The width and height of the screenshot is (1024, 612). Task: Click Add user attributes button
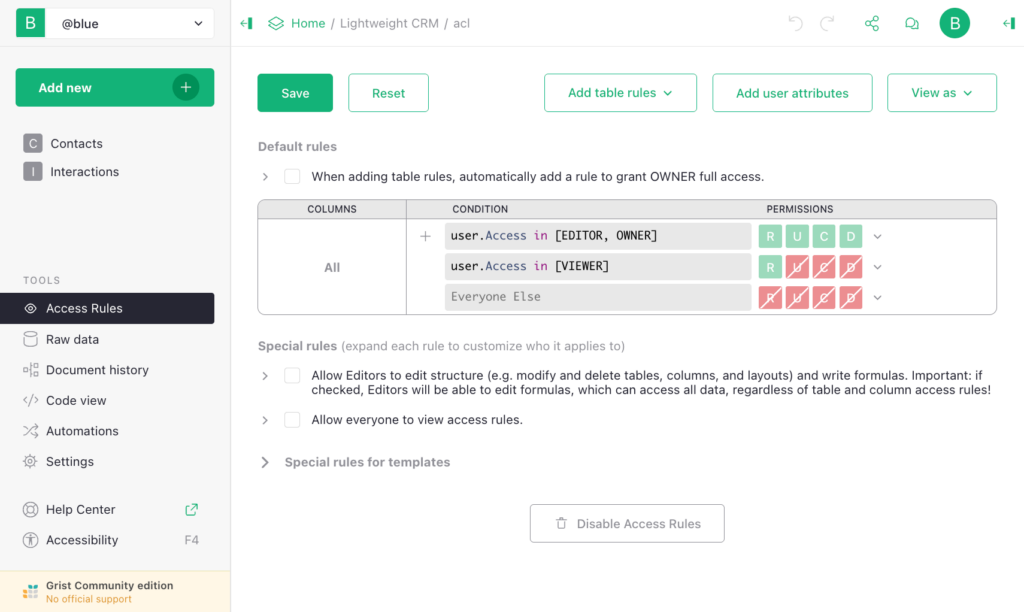792,93
